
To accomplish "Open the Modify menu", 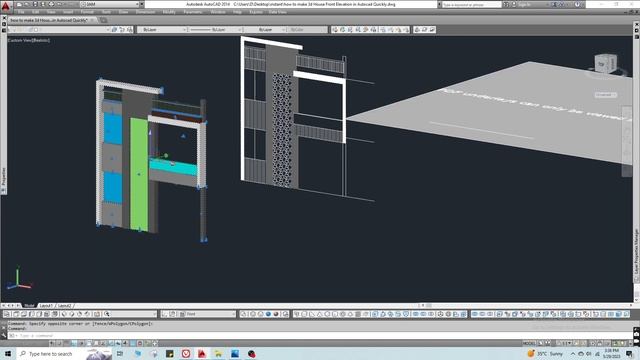I will 169,12.
